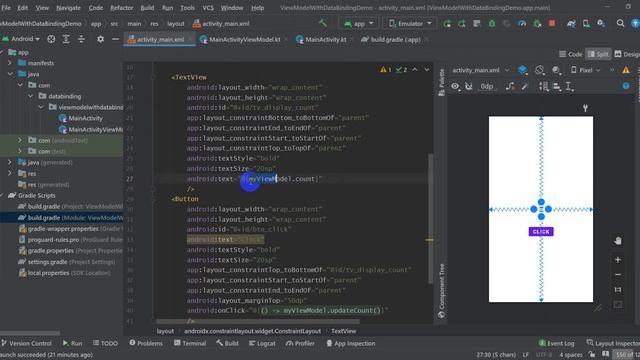Toggle Autoconnect to Parent magnet icon

(x=469, y=86)
